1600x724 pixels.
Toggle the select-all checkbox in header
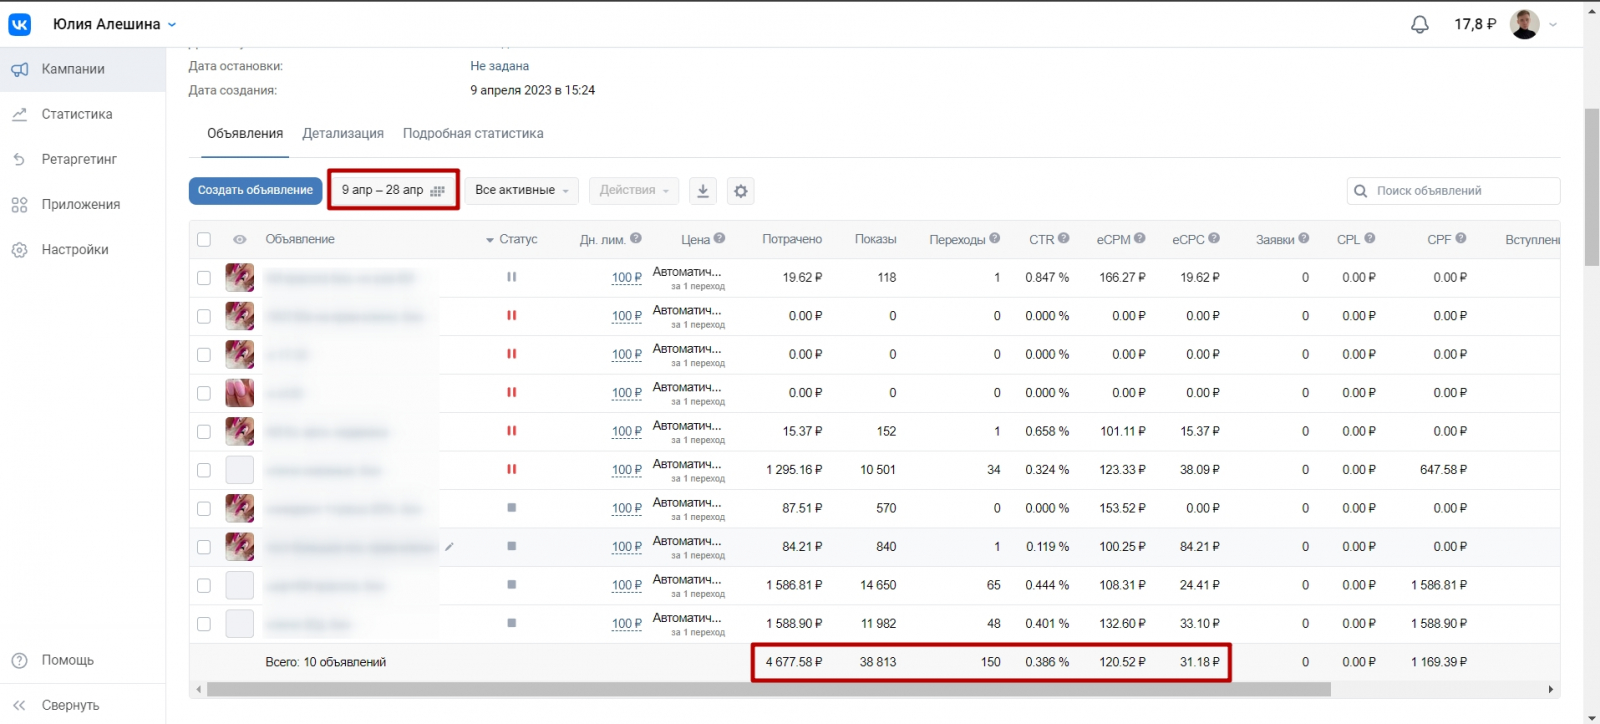[x=204, y=240]
